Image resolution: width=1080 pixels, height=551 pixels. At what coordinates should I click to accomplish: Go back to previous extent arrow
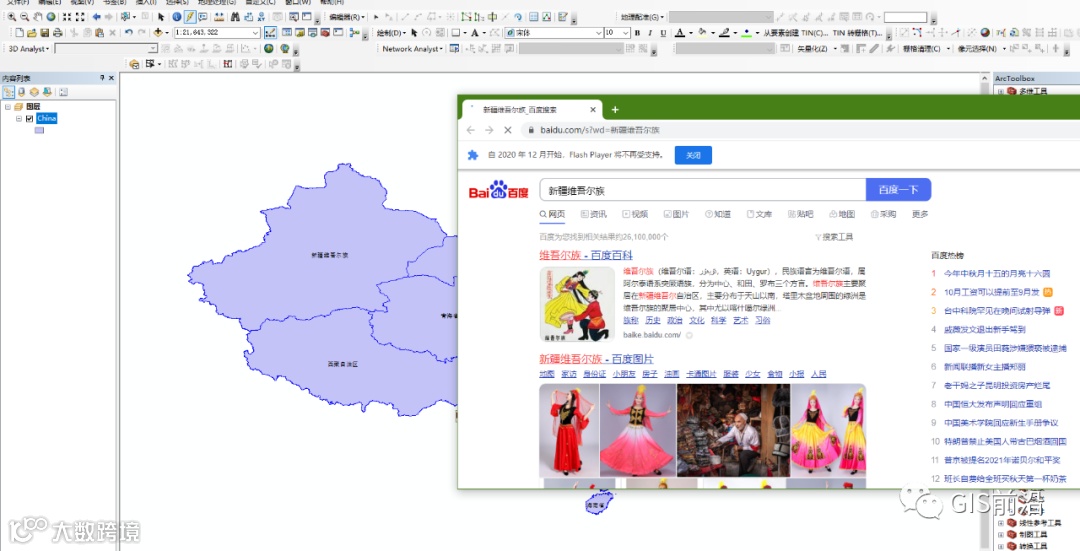(96, 17)
